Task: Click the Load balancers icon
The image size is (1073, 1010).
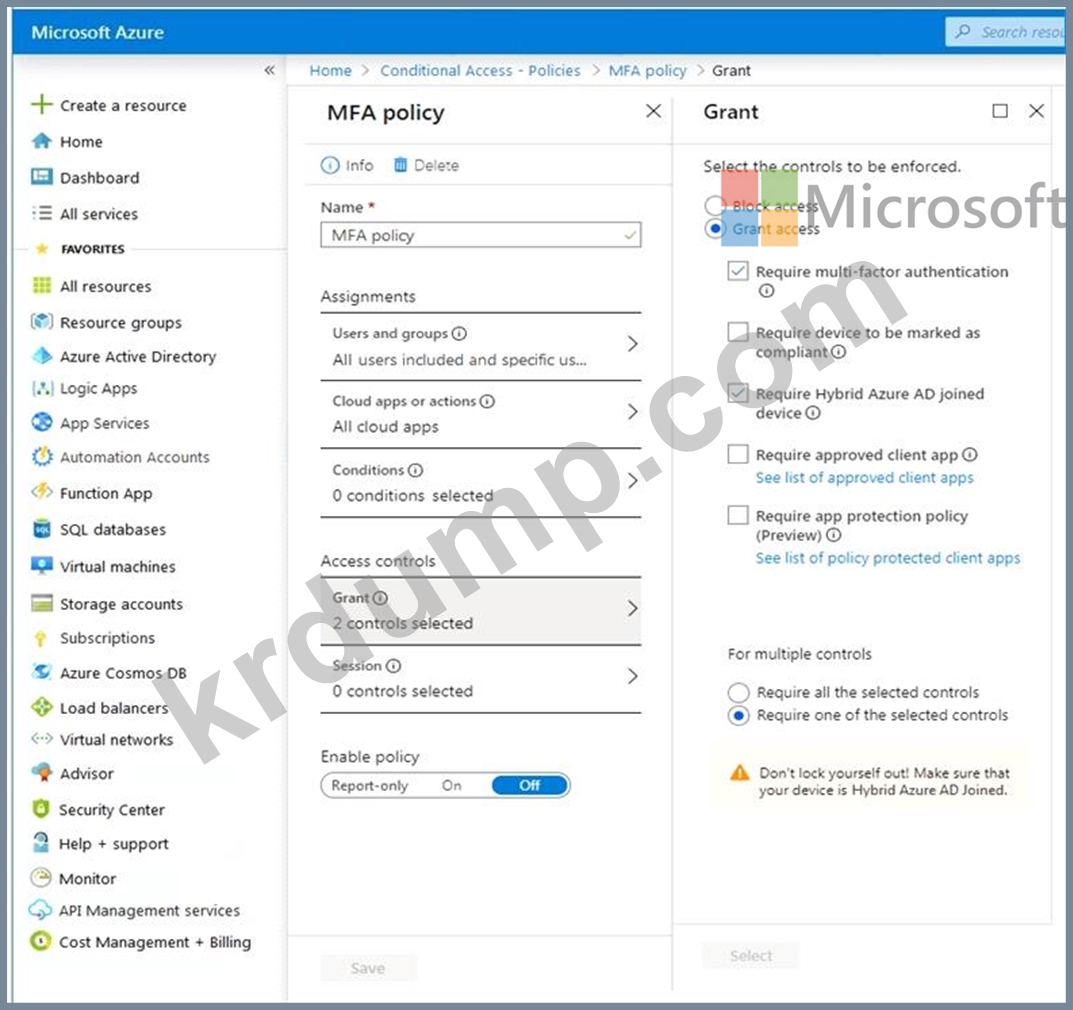Action: (x=42, y=707)
